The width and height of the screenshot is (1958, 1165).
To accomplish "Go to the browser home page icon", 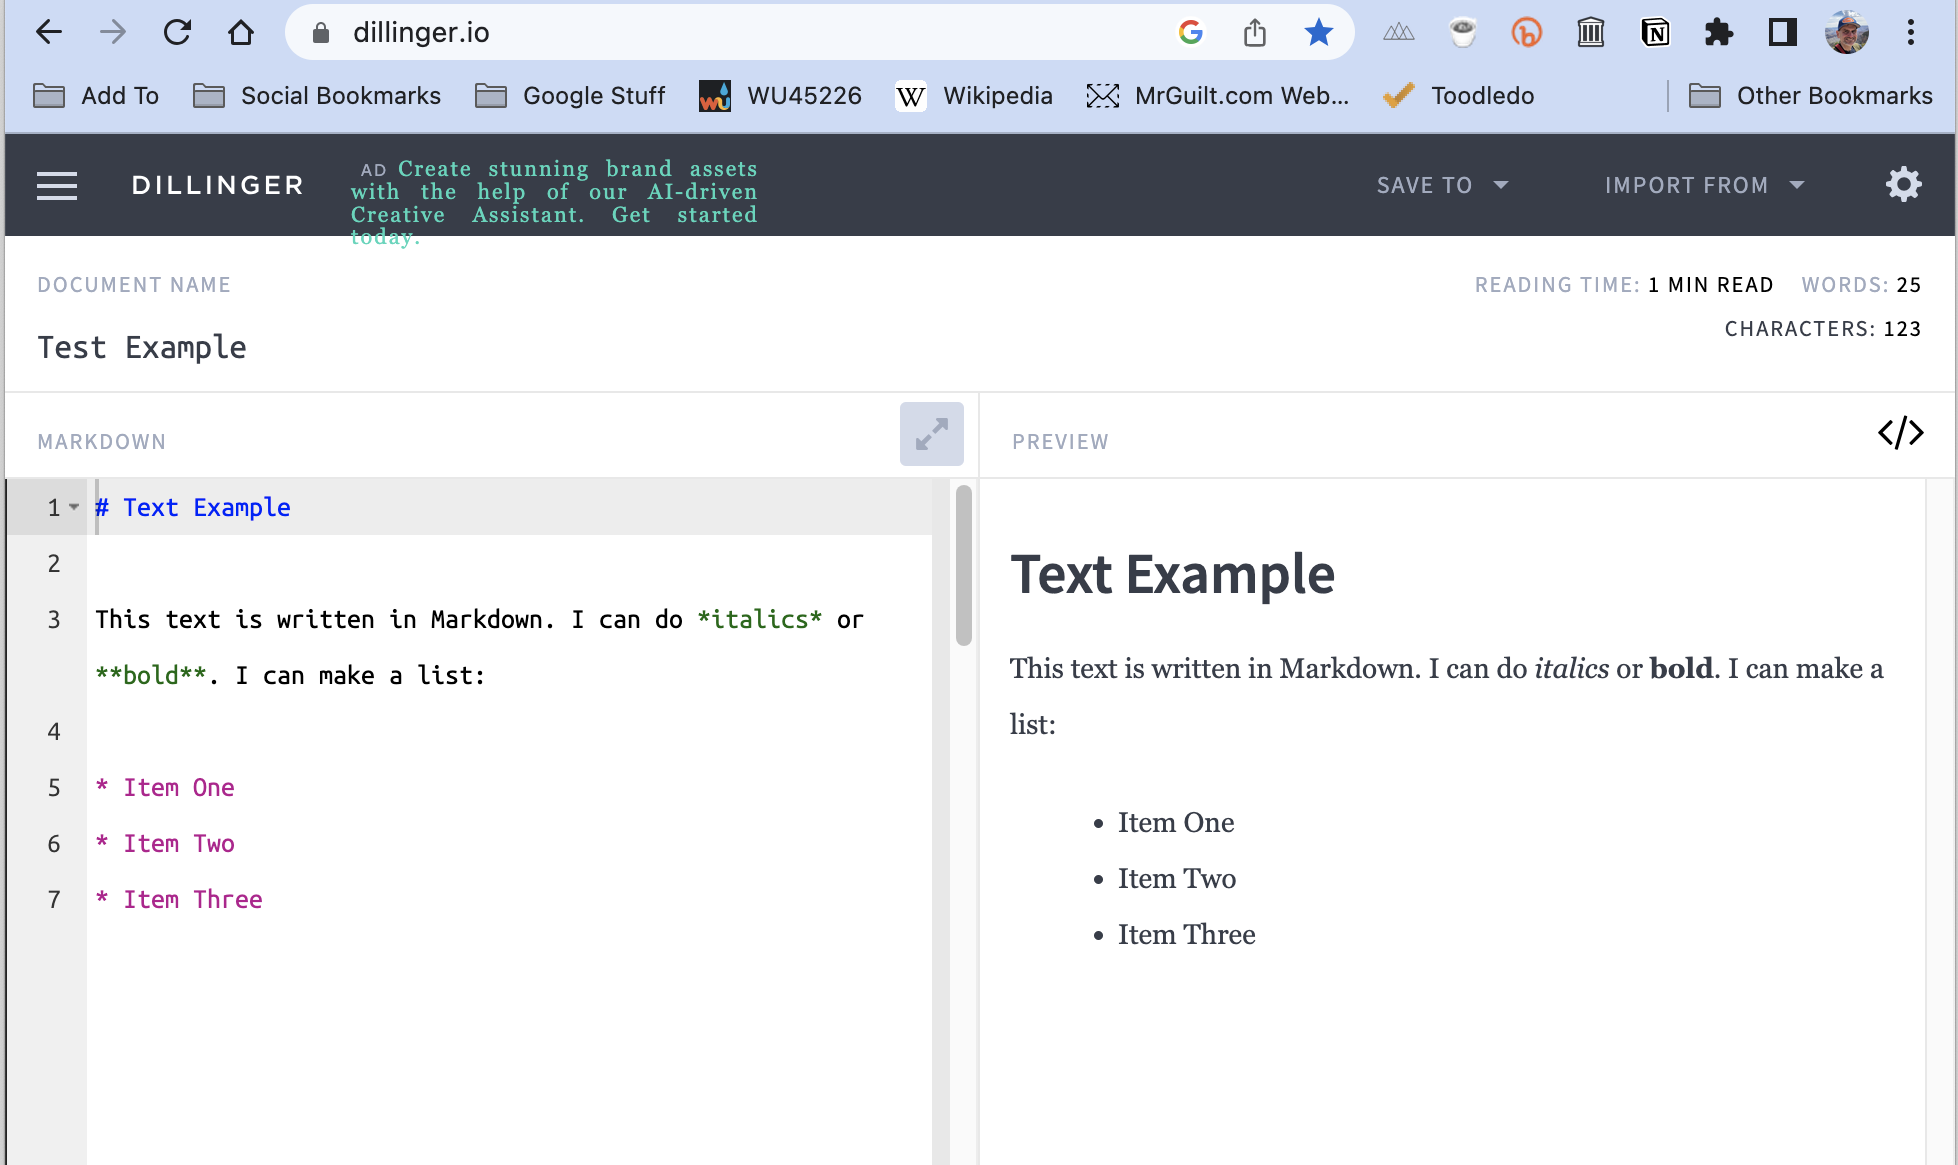I will pyautogui.click(x=241, y=33).
